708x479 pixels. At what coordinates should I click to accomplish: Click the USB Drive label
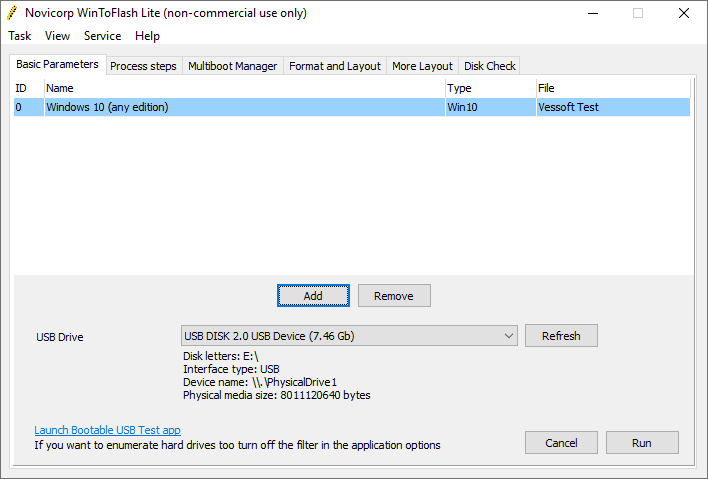[60, 337]
